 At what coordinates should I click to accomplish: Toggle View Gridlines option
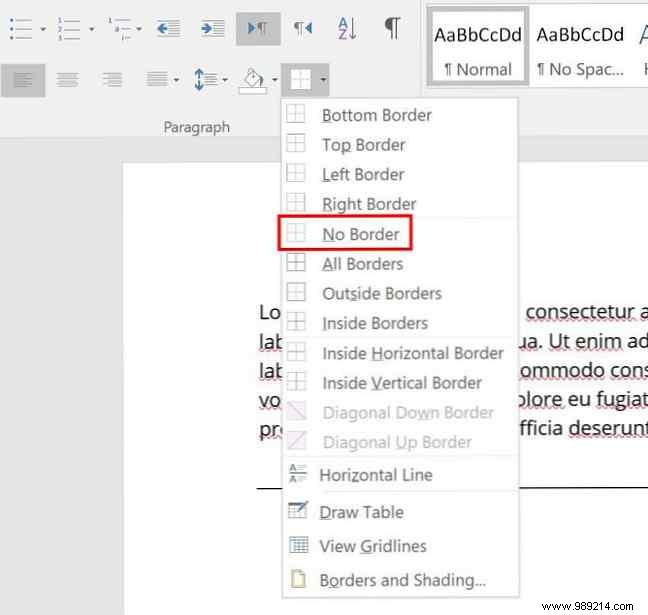[400, 546]
